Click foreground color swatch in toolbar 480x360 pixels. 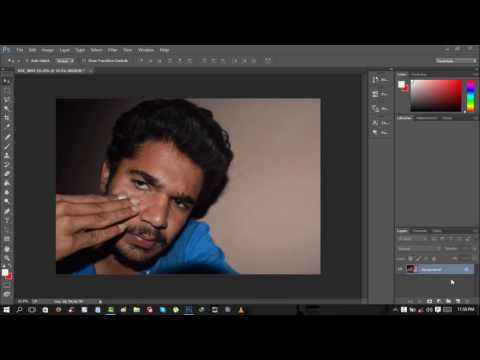click(x=5, y=273)
